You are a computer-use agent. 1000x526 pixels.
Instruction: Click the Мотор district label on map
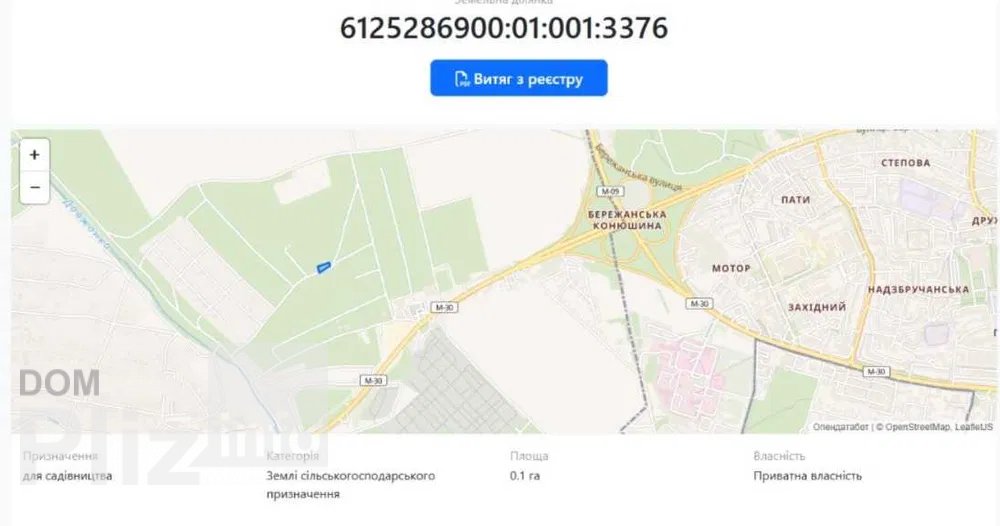point(731,268)
